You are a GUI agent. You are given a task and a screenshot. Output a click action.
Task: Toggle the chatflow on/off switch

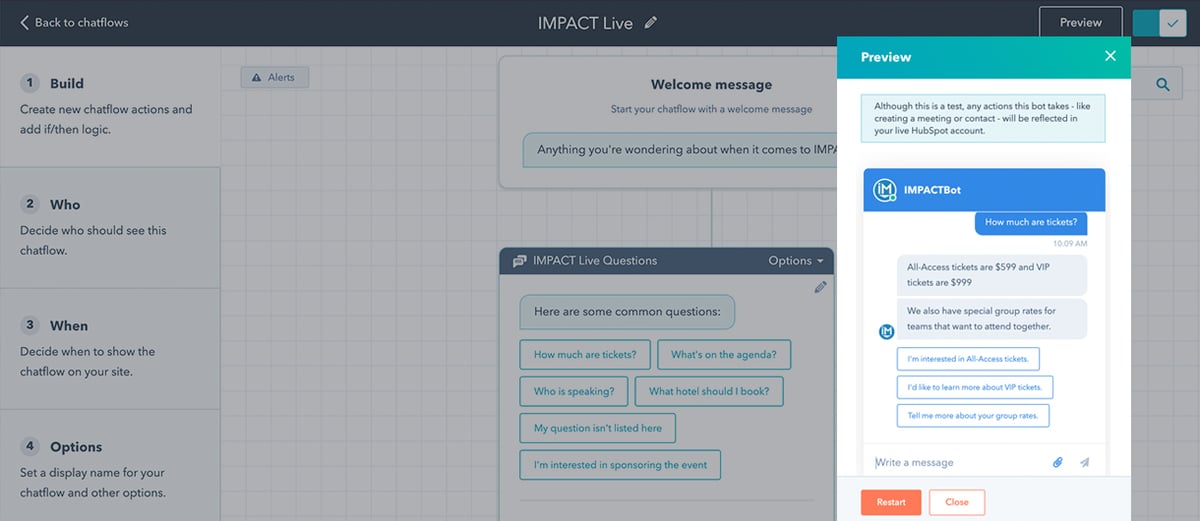pos(1159,23)
